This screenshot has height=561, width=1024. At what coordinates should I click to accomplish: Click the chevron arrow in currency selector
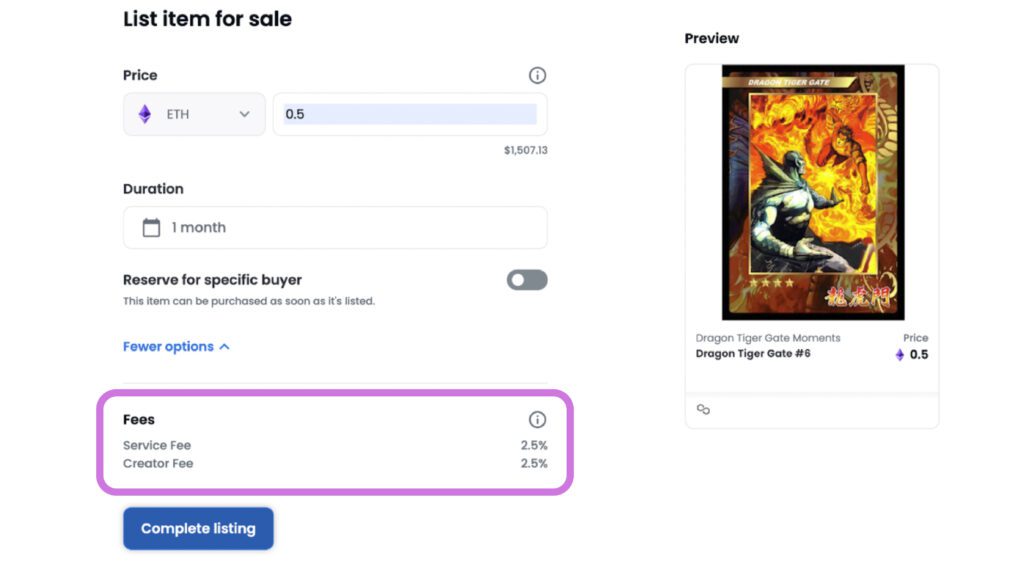244,114
